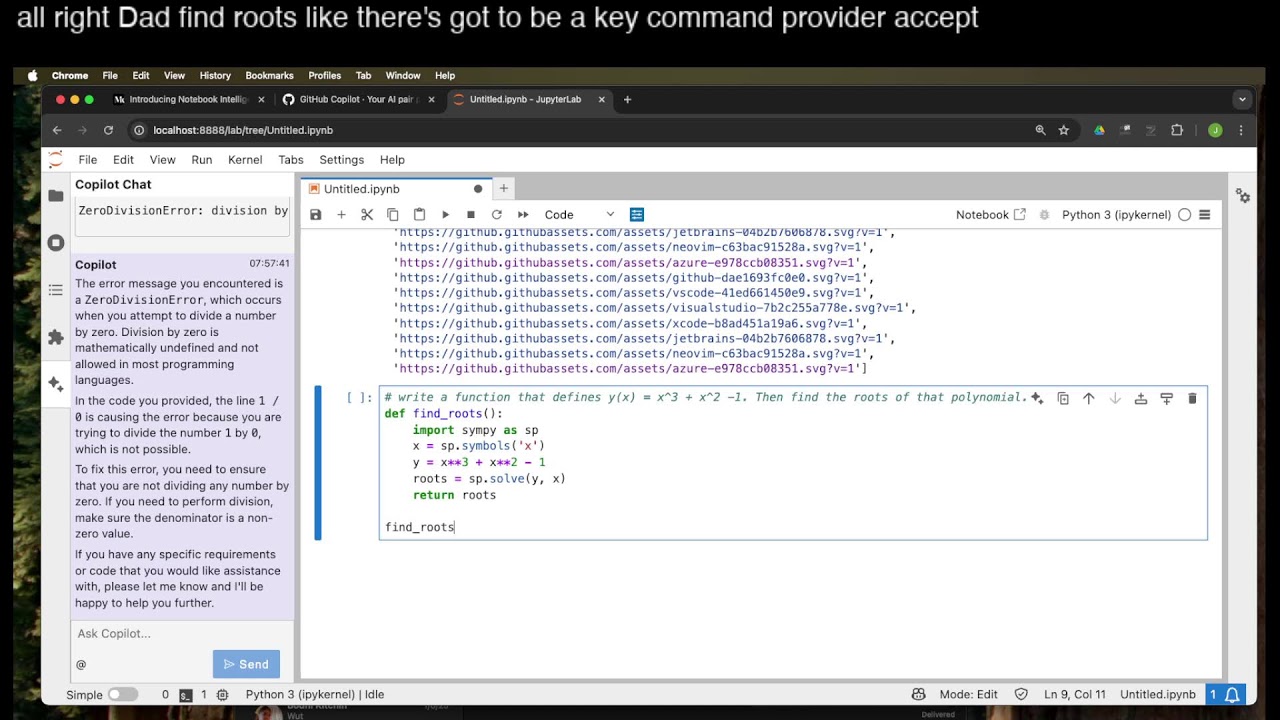Screen dimensions: 1280x720
Task: Open the table of contents sidebar icon
Action: (x=56, y=290)
